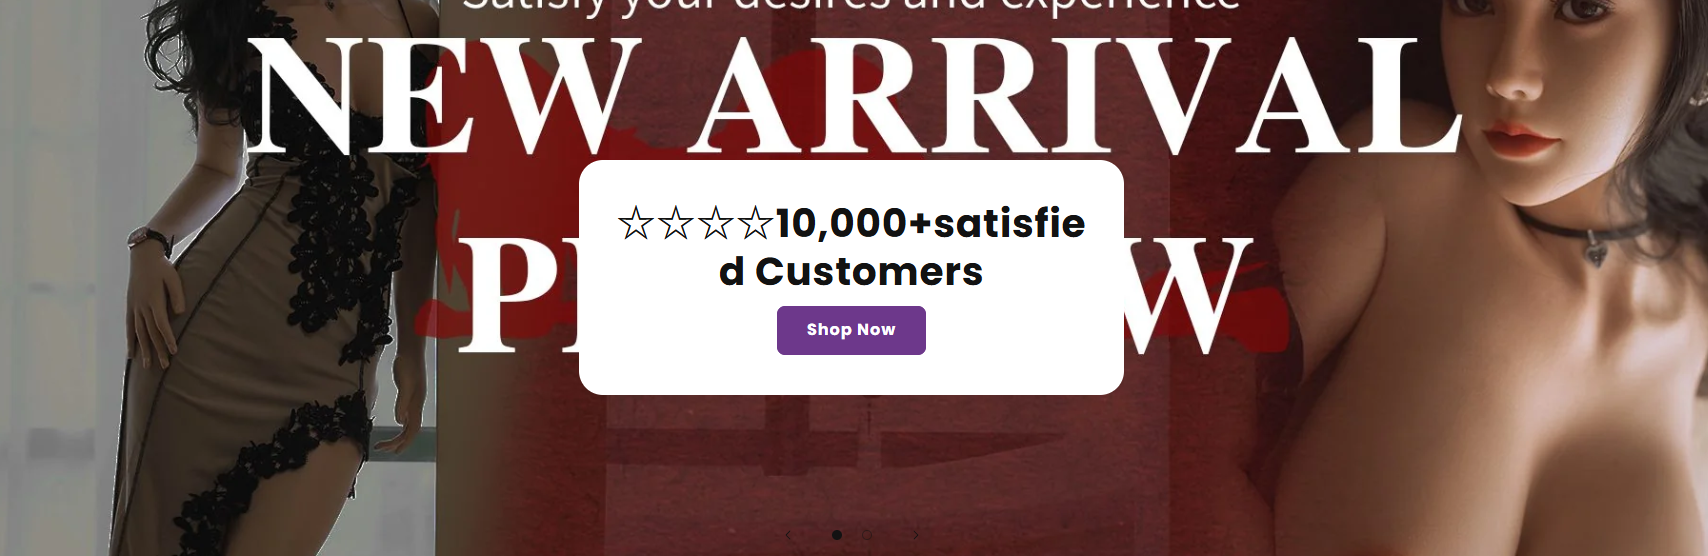
Task: Select the second hollow carousel dot
Action: coord(867,535)
